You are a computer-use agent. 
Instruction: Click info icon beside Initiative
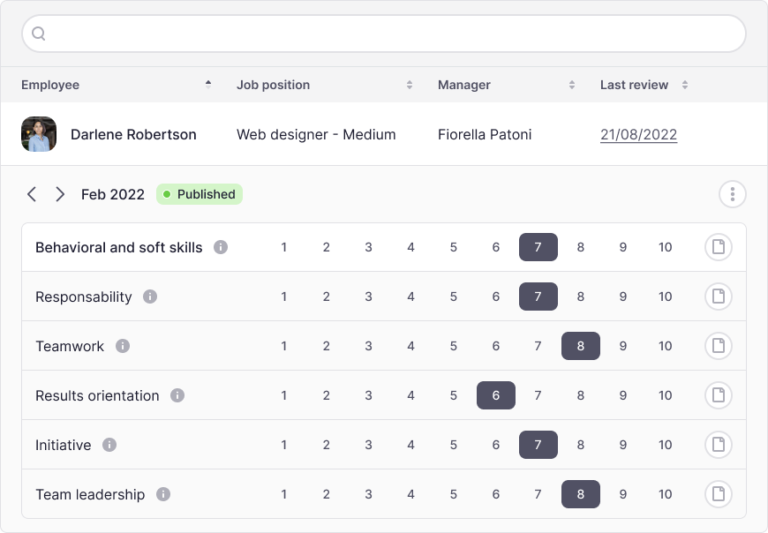[109, 445]
